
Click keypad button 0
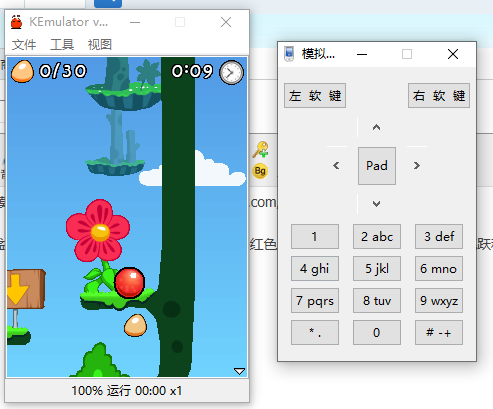click(x=377, y=332)
